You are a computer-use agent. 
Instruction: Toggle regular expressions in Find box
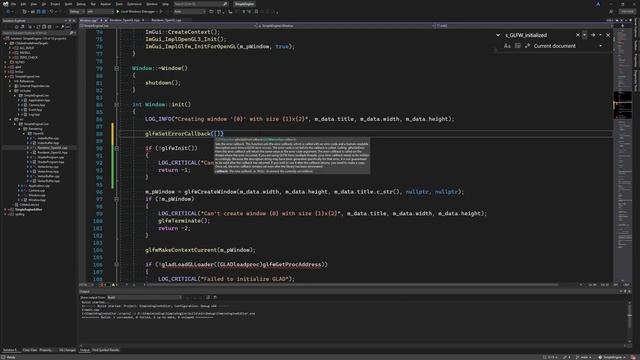click(x=527, y=46)
